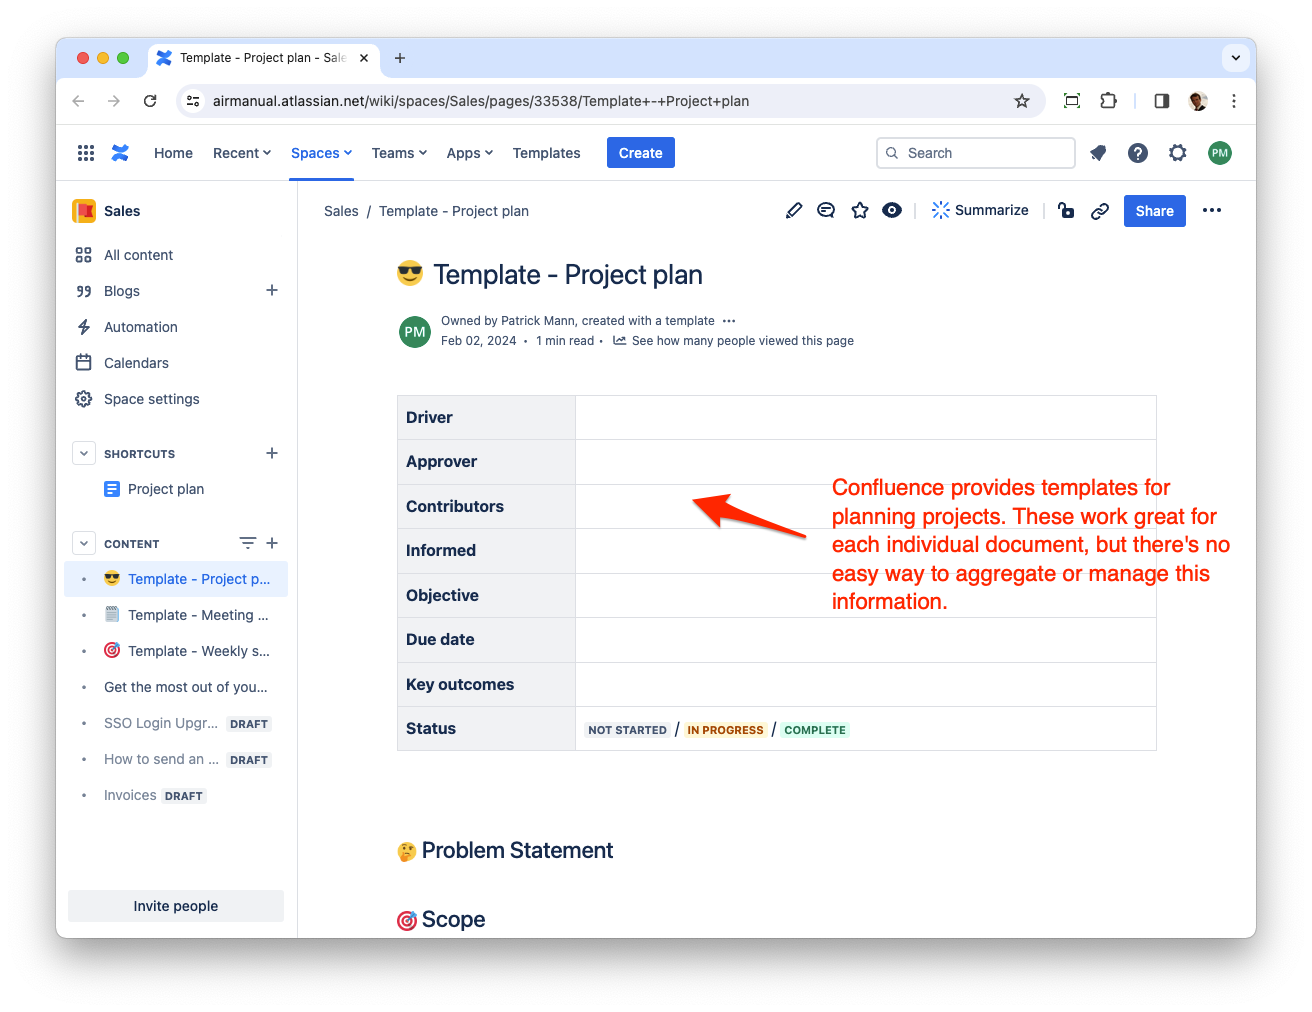Click the NOT STARTED status label
1312x1012 pixels.
pyautogui.click(x=627, y=730)
